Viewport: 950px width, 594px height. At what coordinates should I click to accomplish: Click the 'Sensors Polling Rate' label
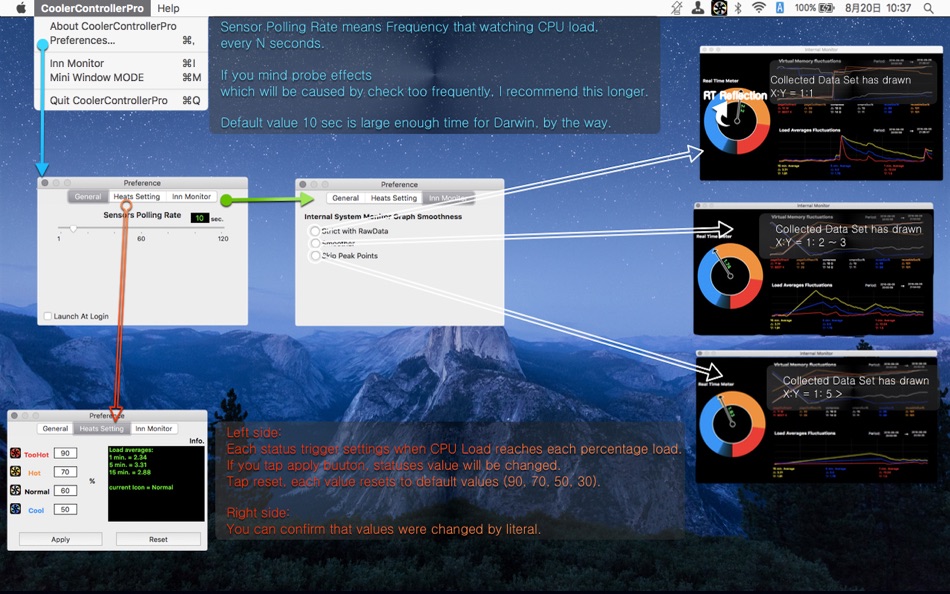pyautogui.click(x=142, y=215)
